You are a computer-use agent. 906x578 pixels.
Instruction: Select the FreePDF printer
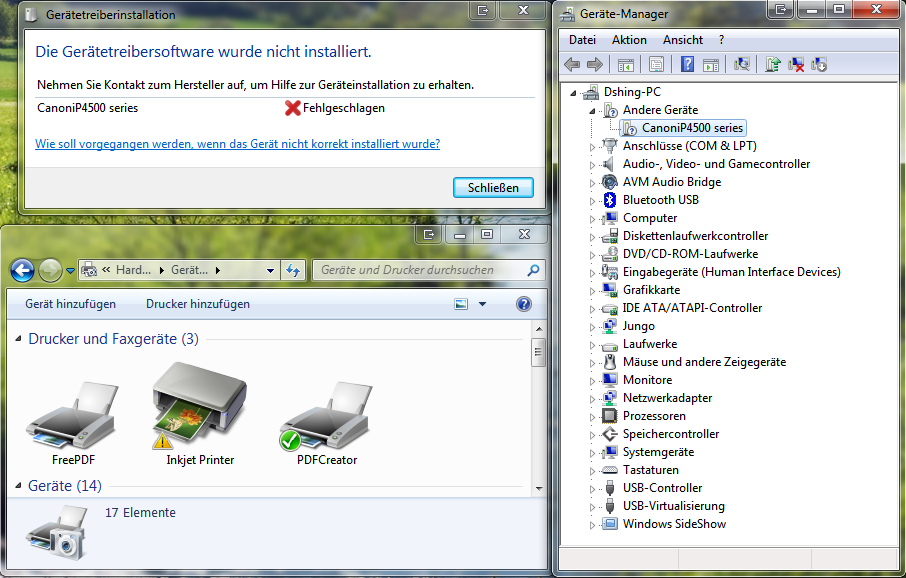73,423
